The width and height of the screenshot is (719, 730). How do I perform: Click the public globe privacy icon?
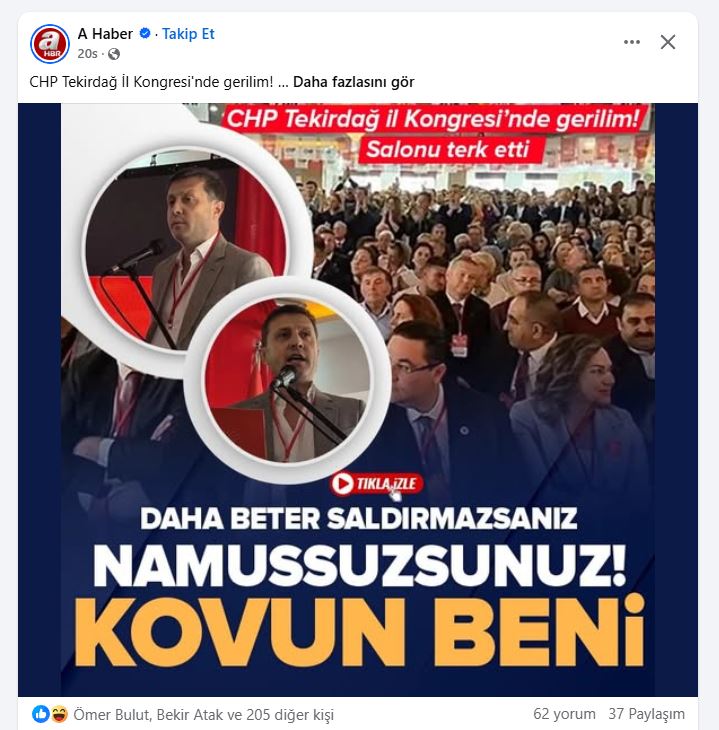pos(114,54)
